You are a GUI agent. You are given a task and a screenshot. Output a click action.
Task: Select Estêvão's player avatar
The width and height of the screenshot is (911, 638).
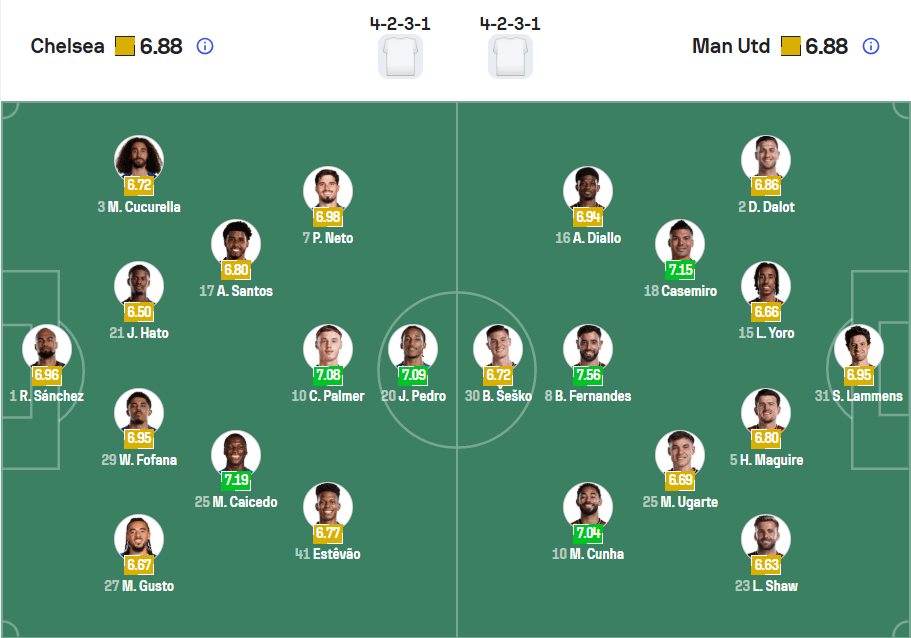328,506
